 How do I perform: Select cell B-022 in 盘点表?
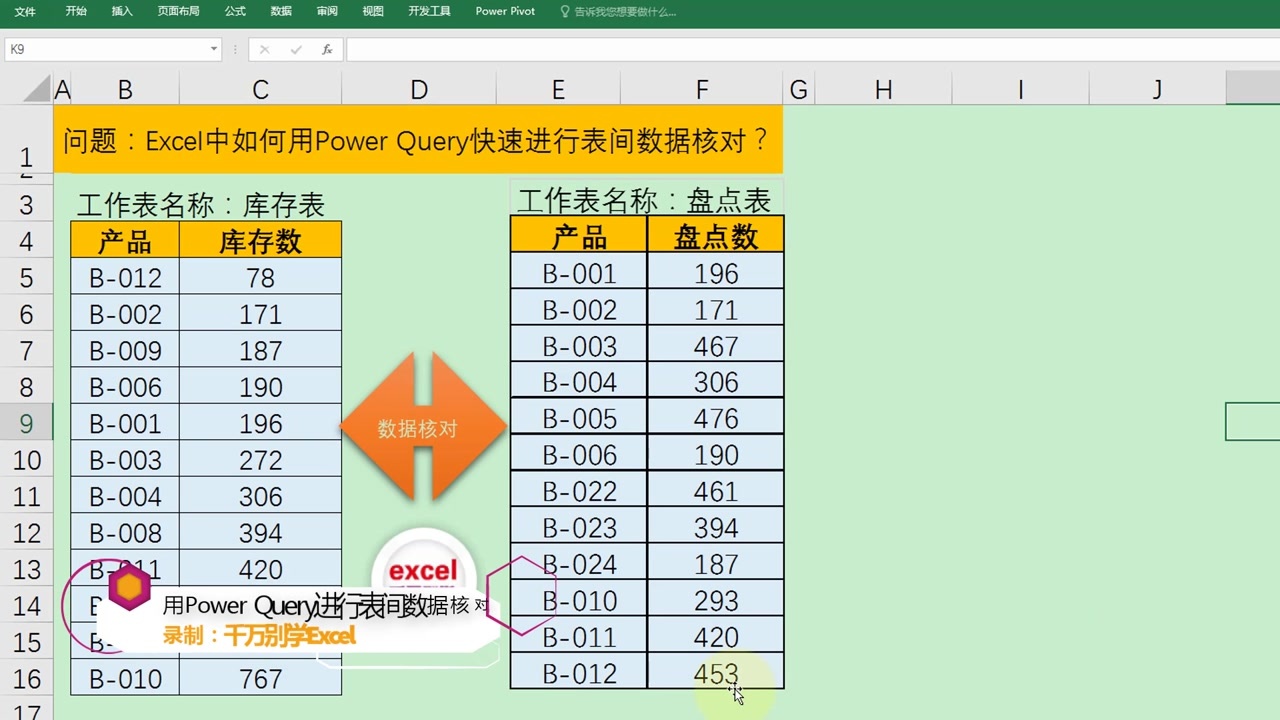point(579,491)
